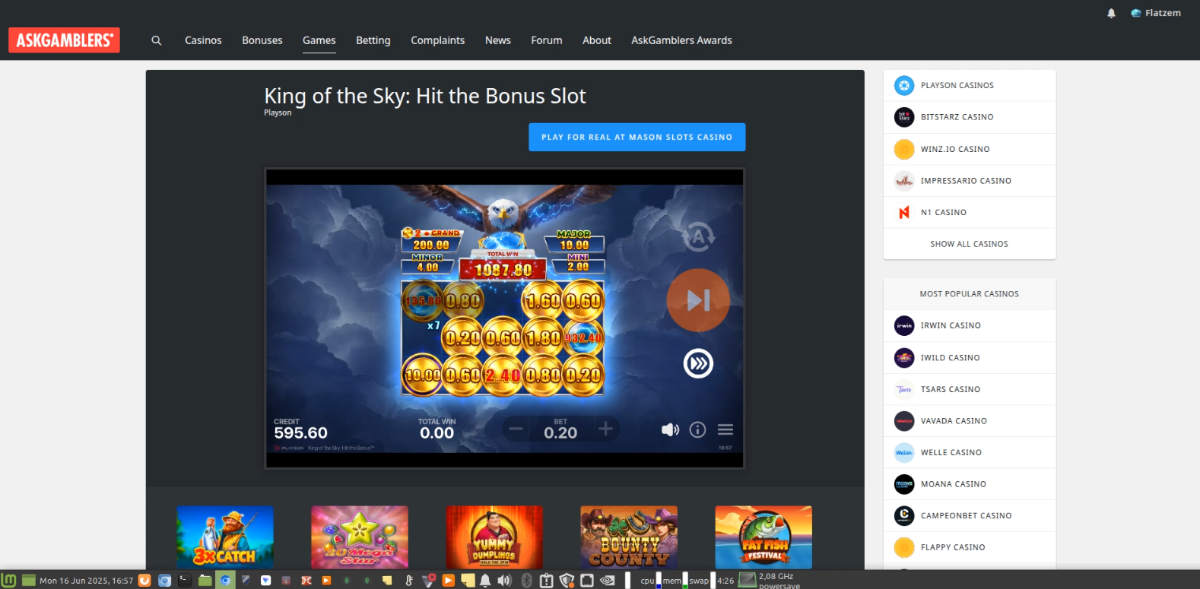Open the Betting menu
1200x589 pixels.
click(x=373, y=40)
